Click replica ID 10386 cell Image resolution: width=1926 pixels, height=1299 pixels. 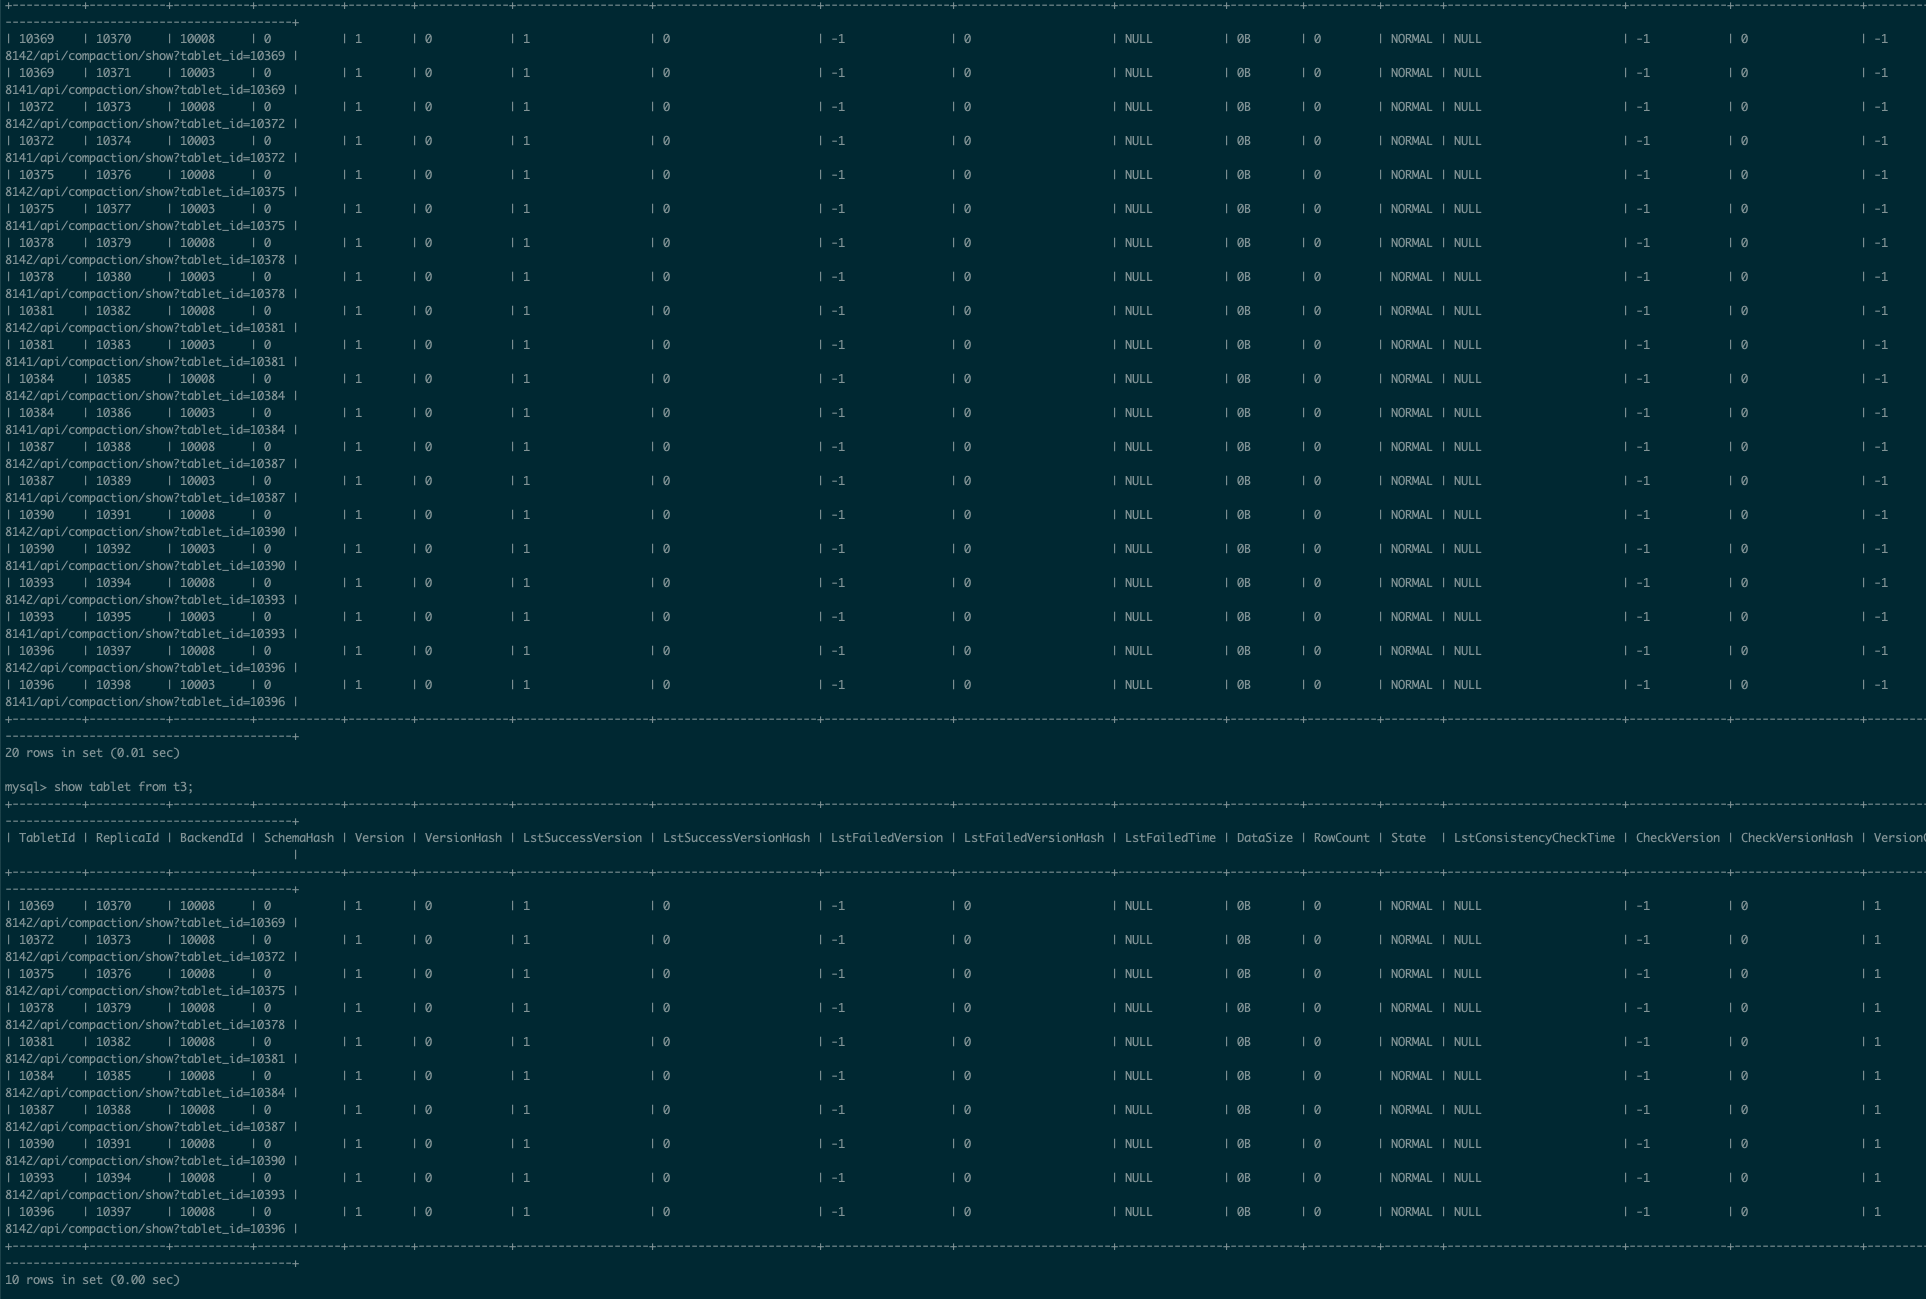click(x=113, y=413)
